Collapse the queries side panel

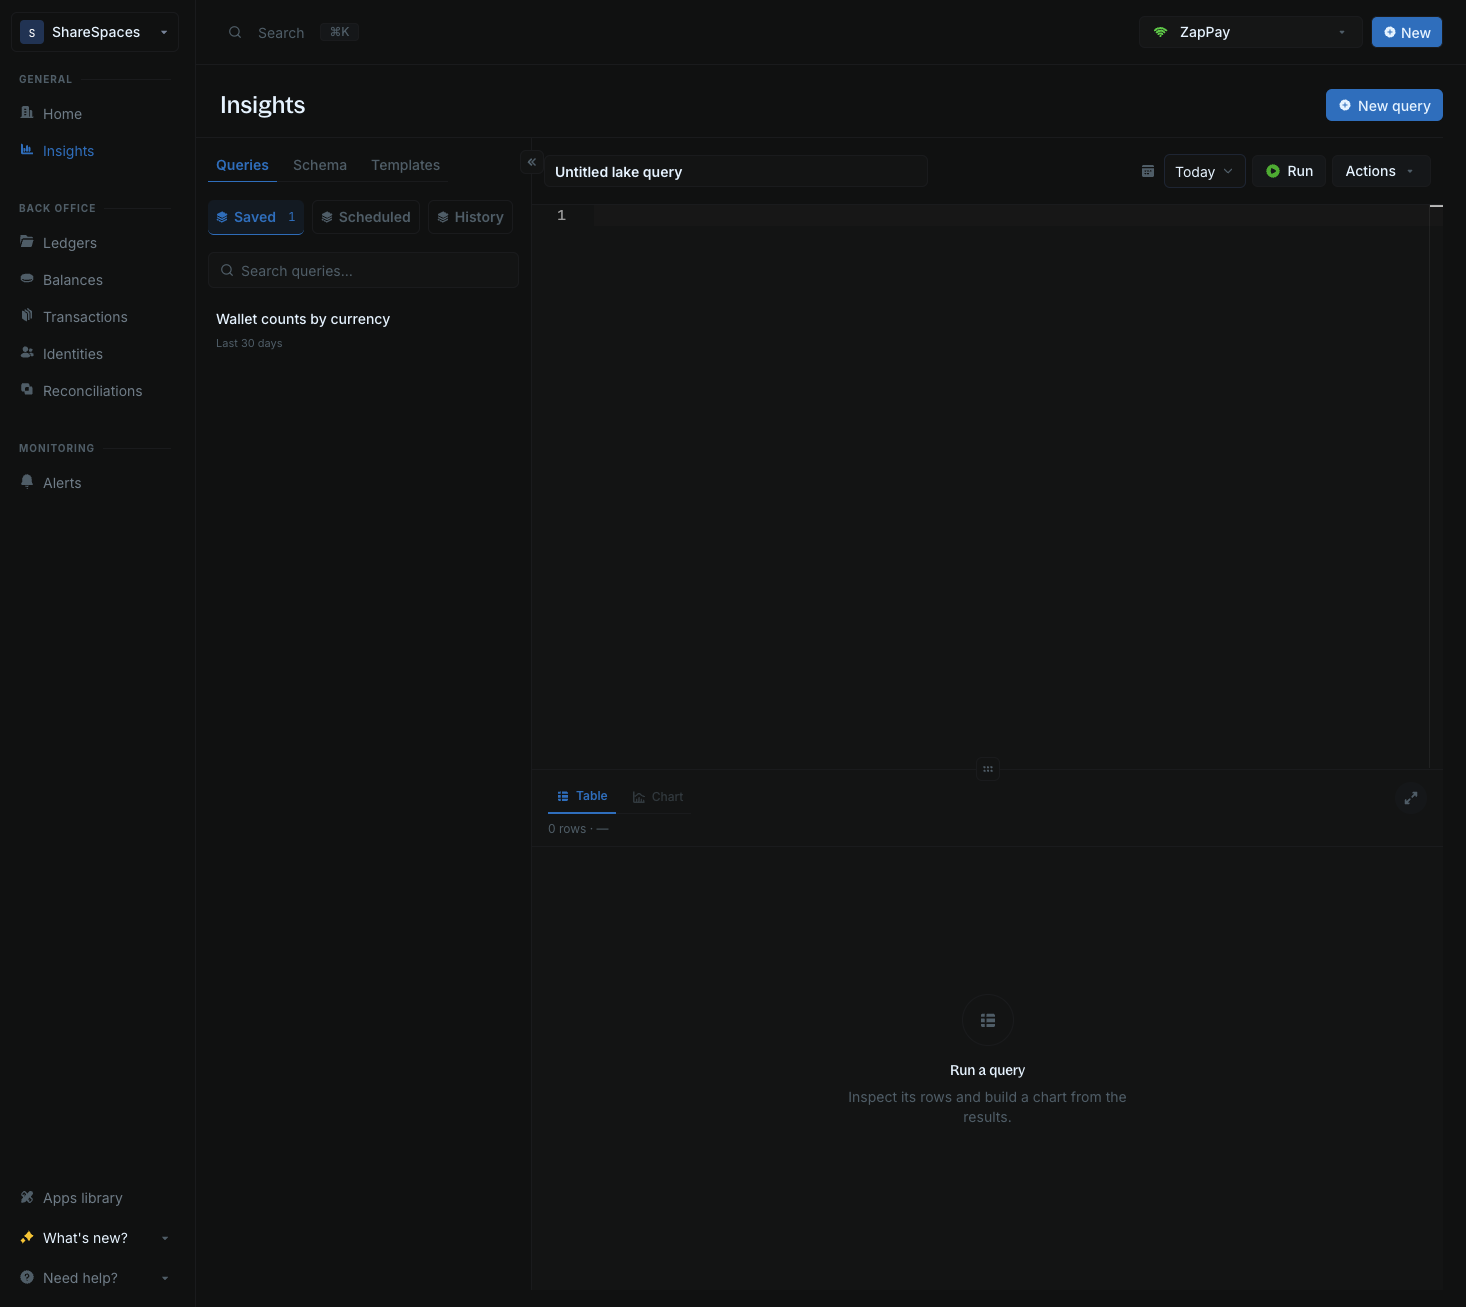pos(532,162)
